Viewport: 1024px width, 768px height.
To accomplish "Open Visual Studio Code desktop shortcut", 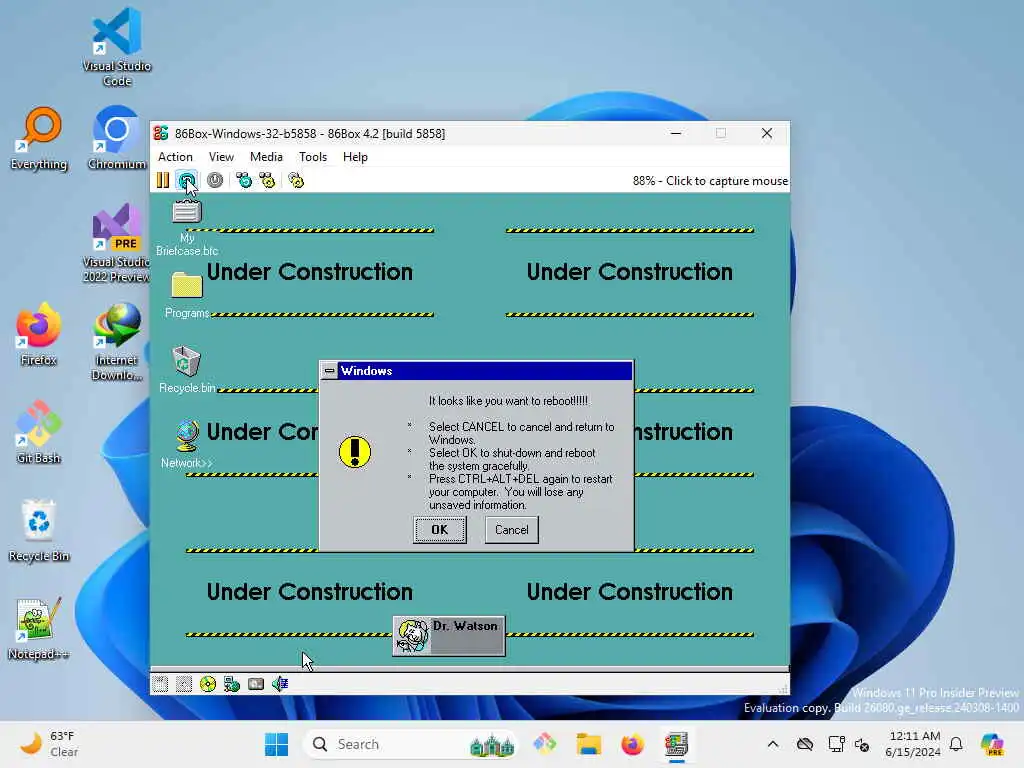I will coord(117,47).
